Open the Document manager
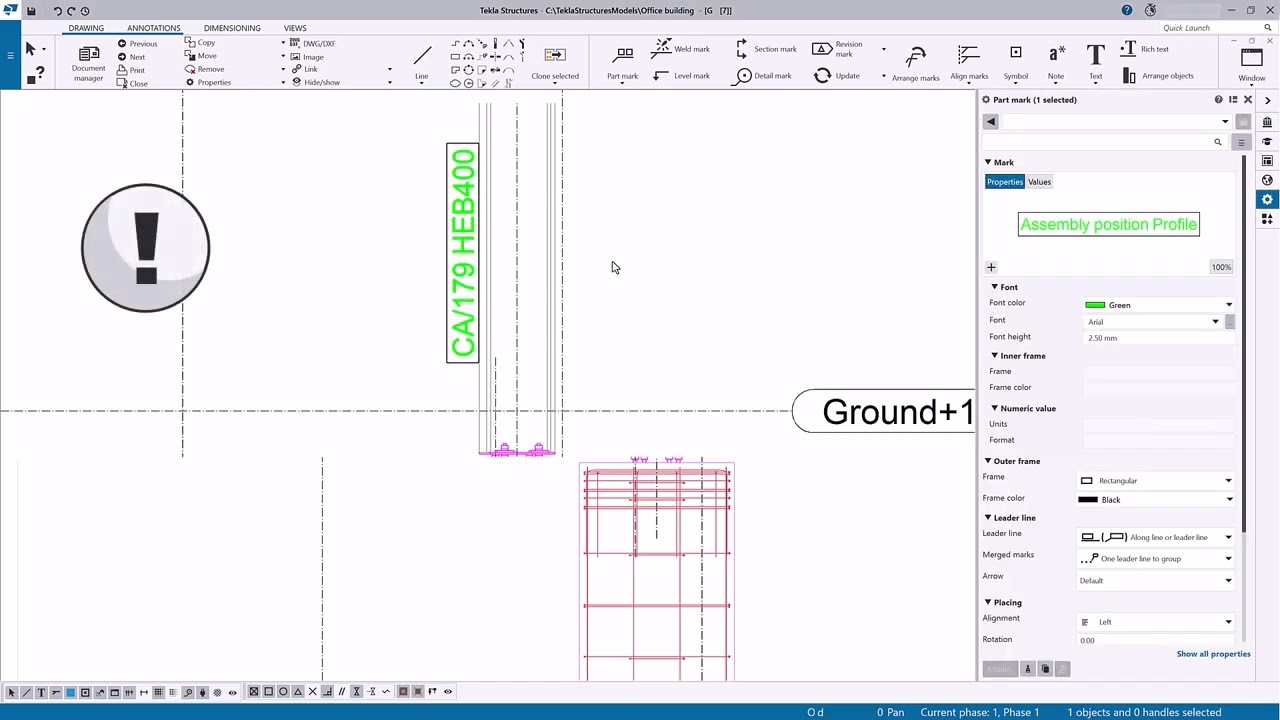Screen dimensions: 1280x720 [x=88, y=62]
